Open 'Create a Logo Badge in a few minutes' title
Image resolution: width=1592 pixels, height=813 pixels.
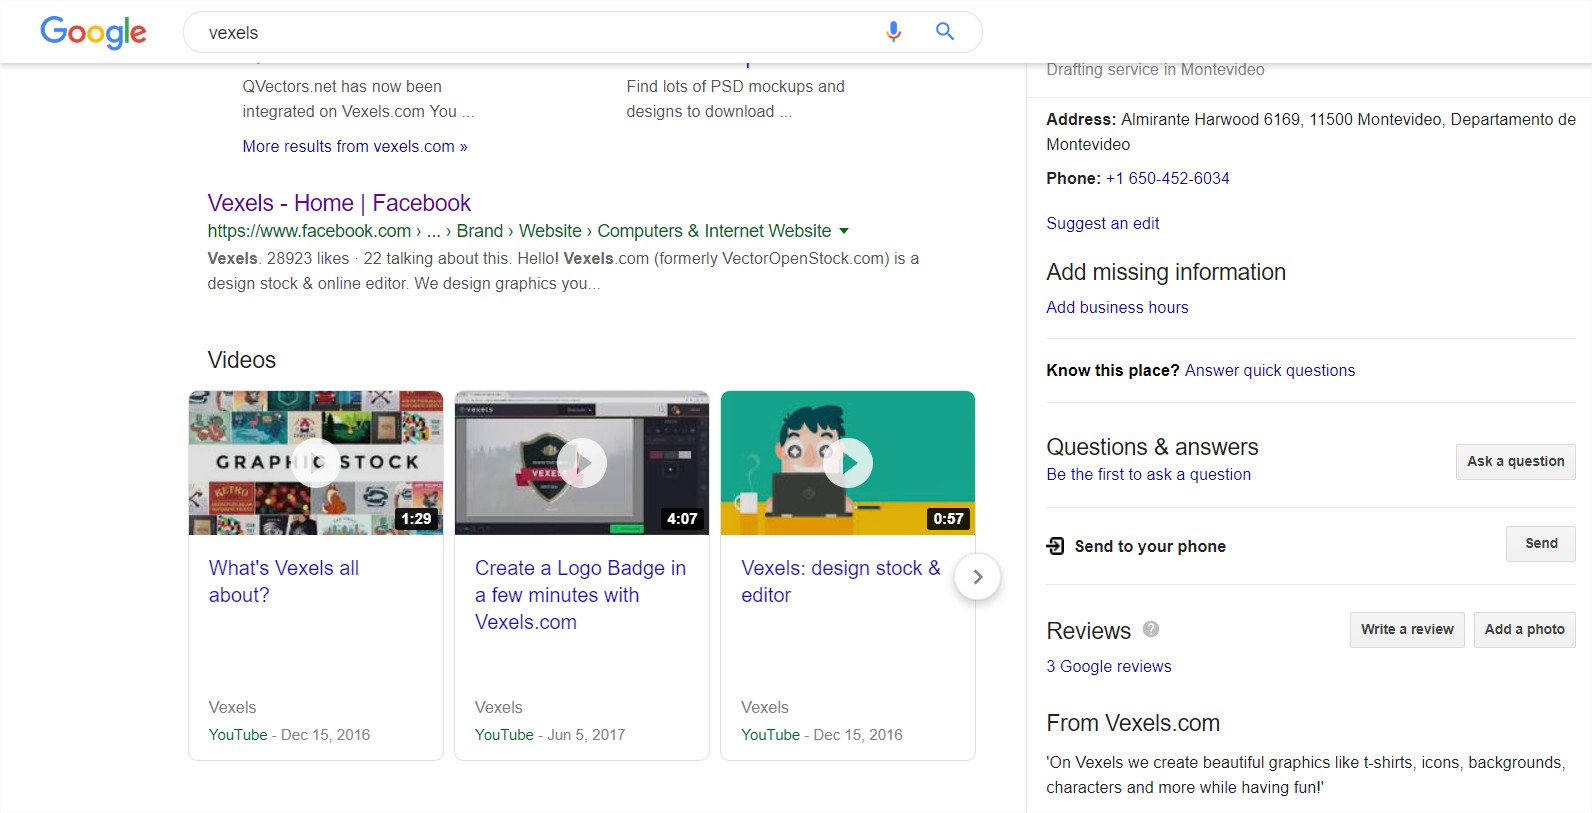[x=580, y=595]
